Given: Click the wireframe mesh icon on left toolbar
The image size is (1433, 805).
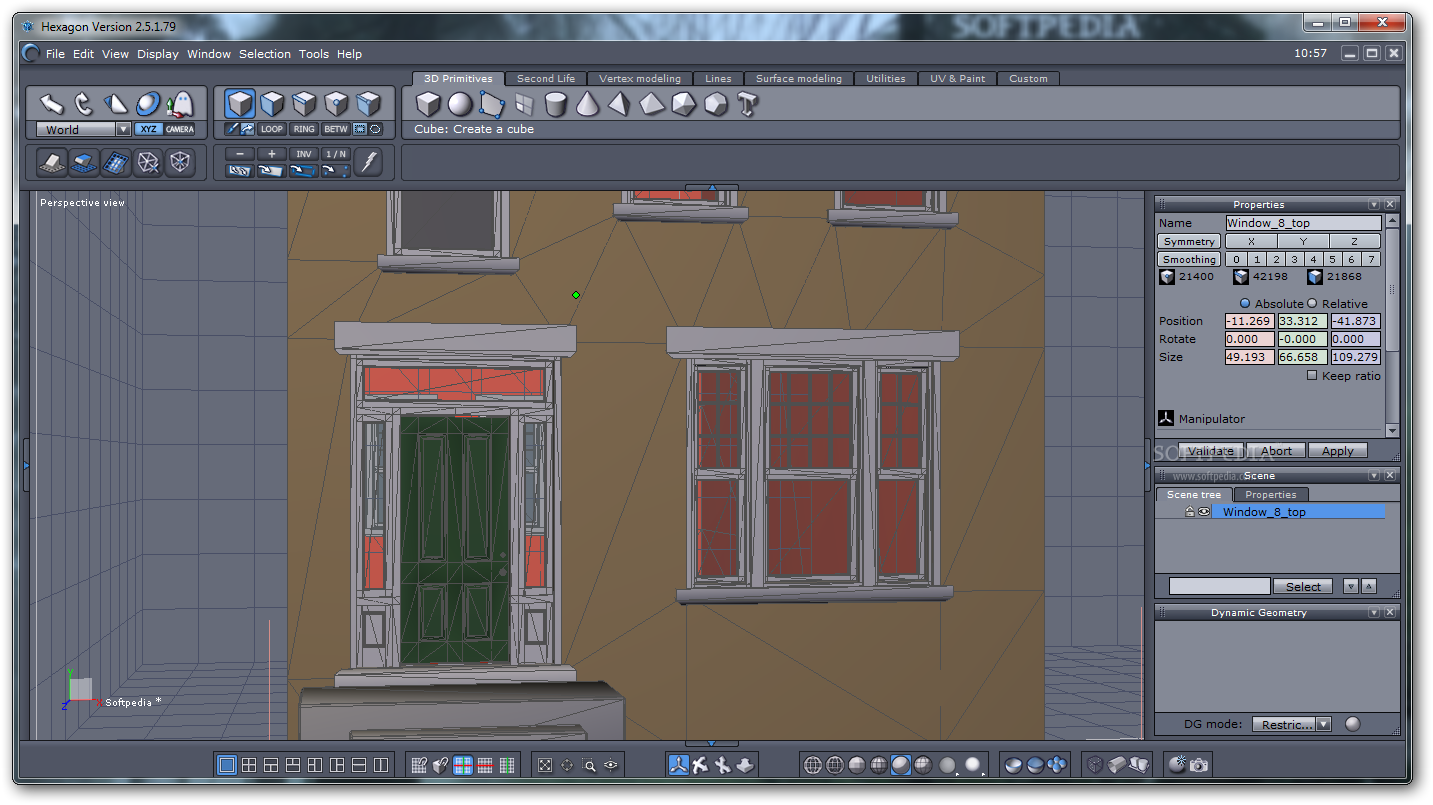Looking at the screenshot, I should [x=149, y=162].
